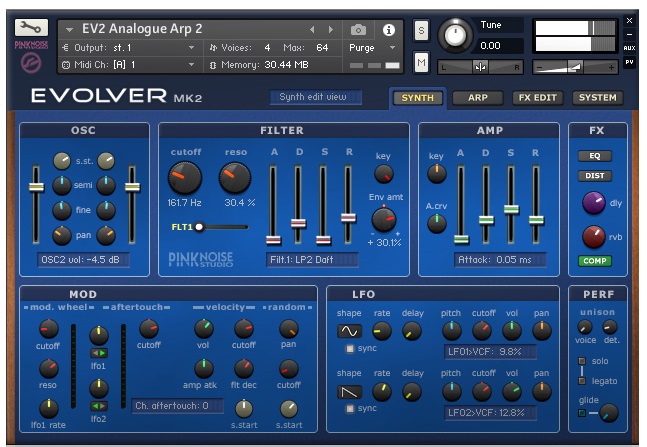Click the velocity vol knob
Image resolution: width=647 pixels, height=447 pixels.
tap(204, 329)
